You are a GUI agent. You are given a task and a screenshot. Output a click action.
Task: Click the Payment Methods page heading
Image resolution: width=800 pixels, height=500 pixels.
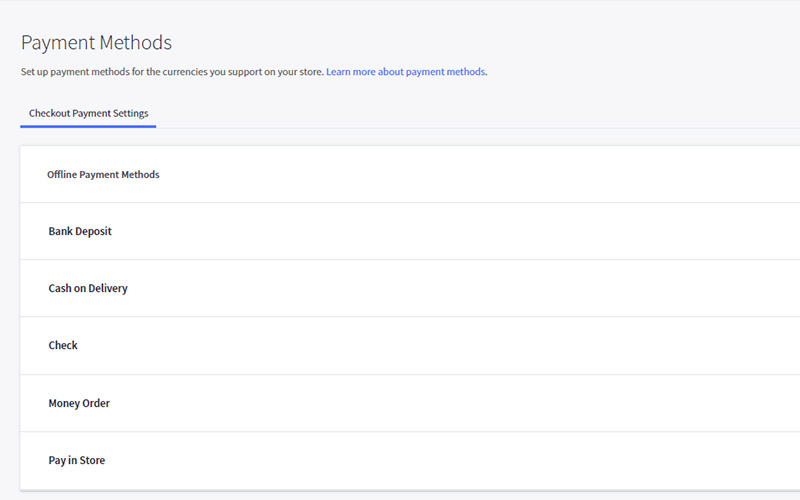tap(96, 43)
